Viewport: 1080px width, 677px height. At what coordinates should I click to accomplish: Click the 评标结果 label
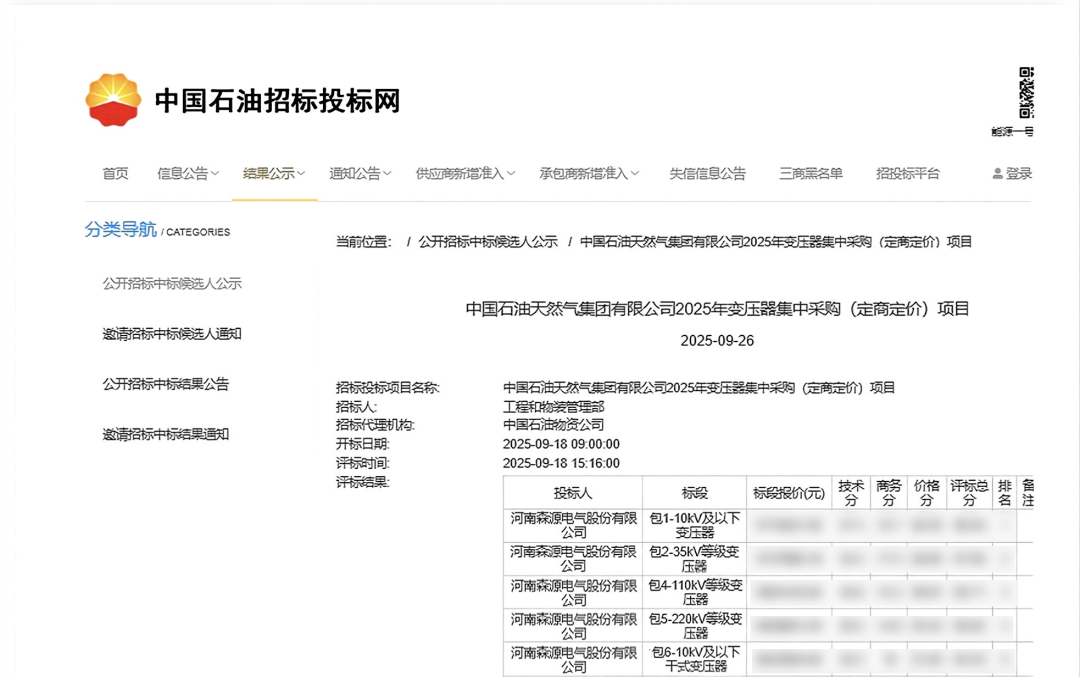[362, 482]
